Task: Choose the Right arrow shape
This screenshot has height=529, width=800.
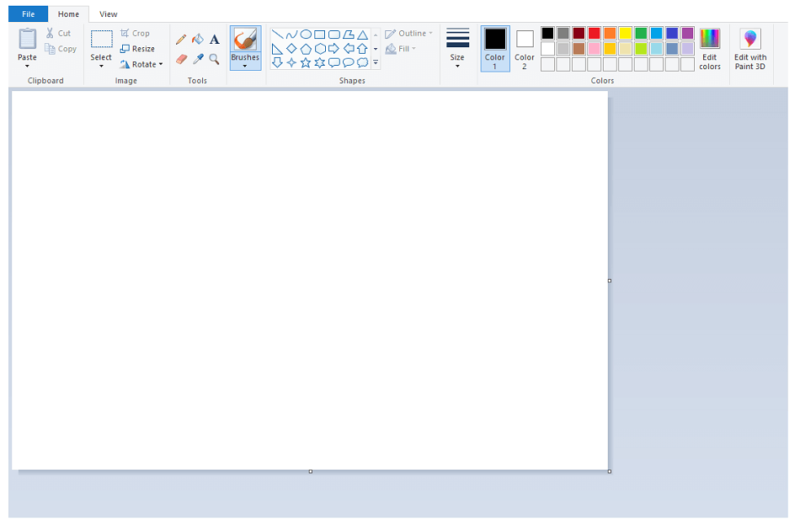Action: [x=334, y=49]
